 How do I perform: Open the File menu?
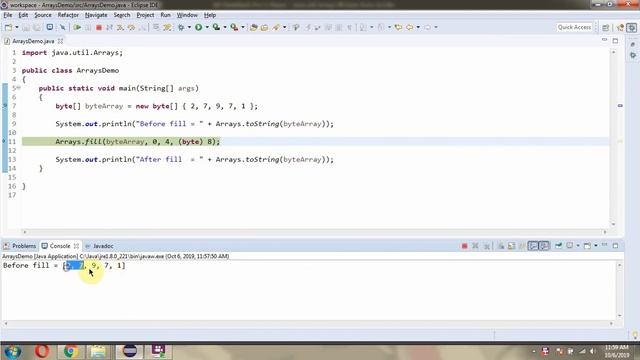(8, 15)
